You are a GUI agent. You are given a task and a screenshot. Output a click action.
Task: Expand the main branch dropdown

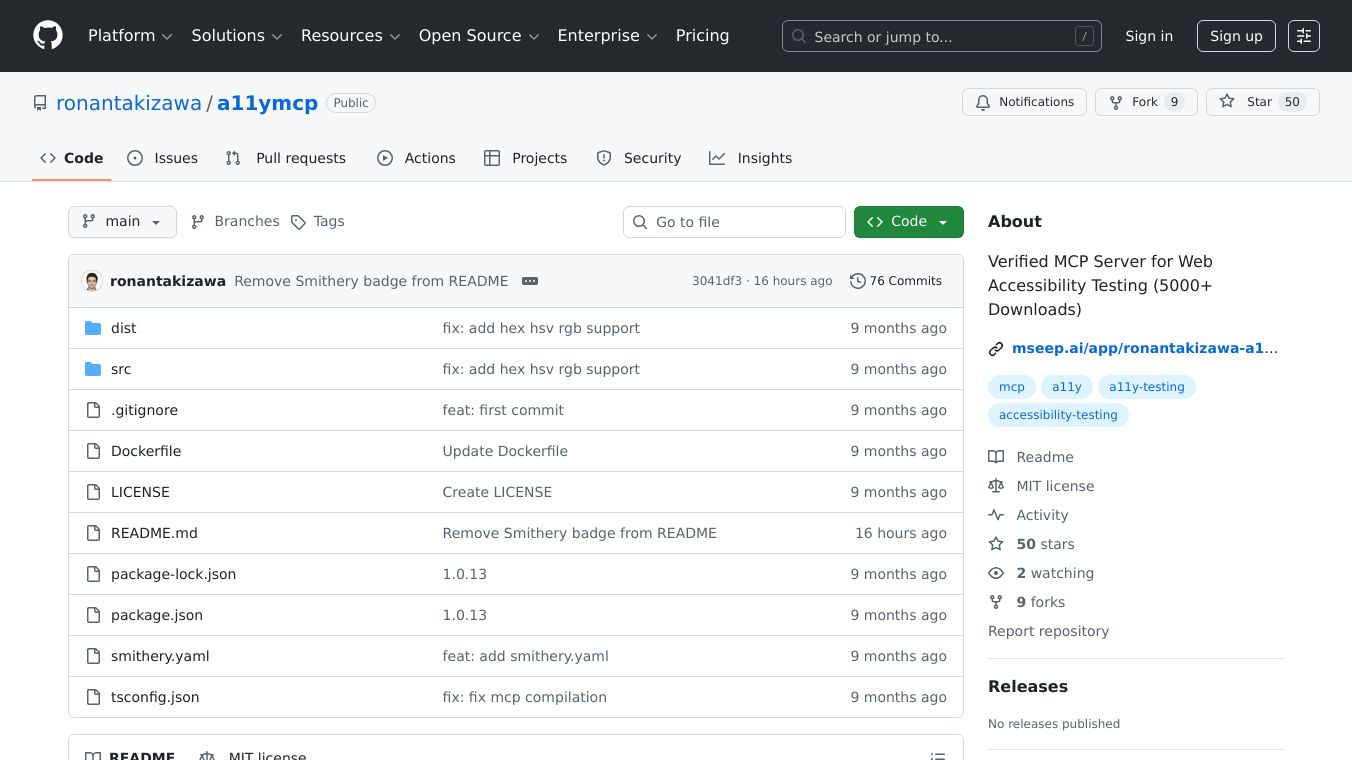click(x=122, y=221)
